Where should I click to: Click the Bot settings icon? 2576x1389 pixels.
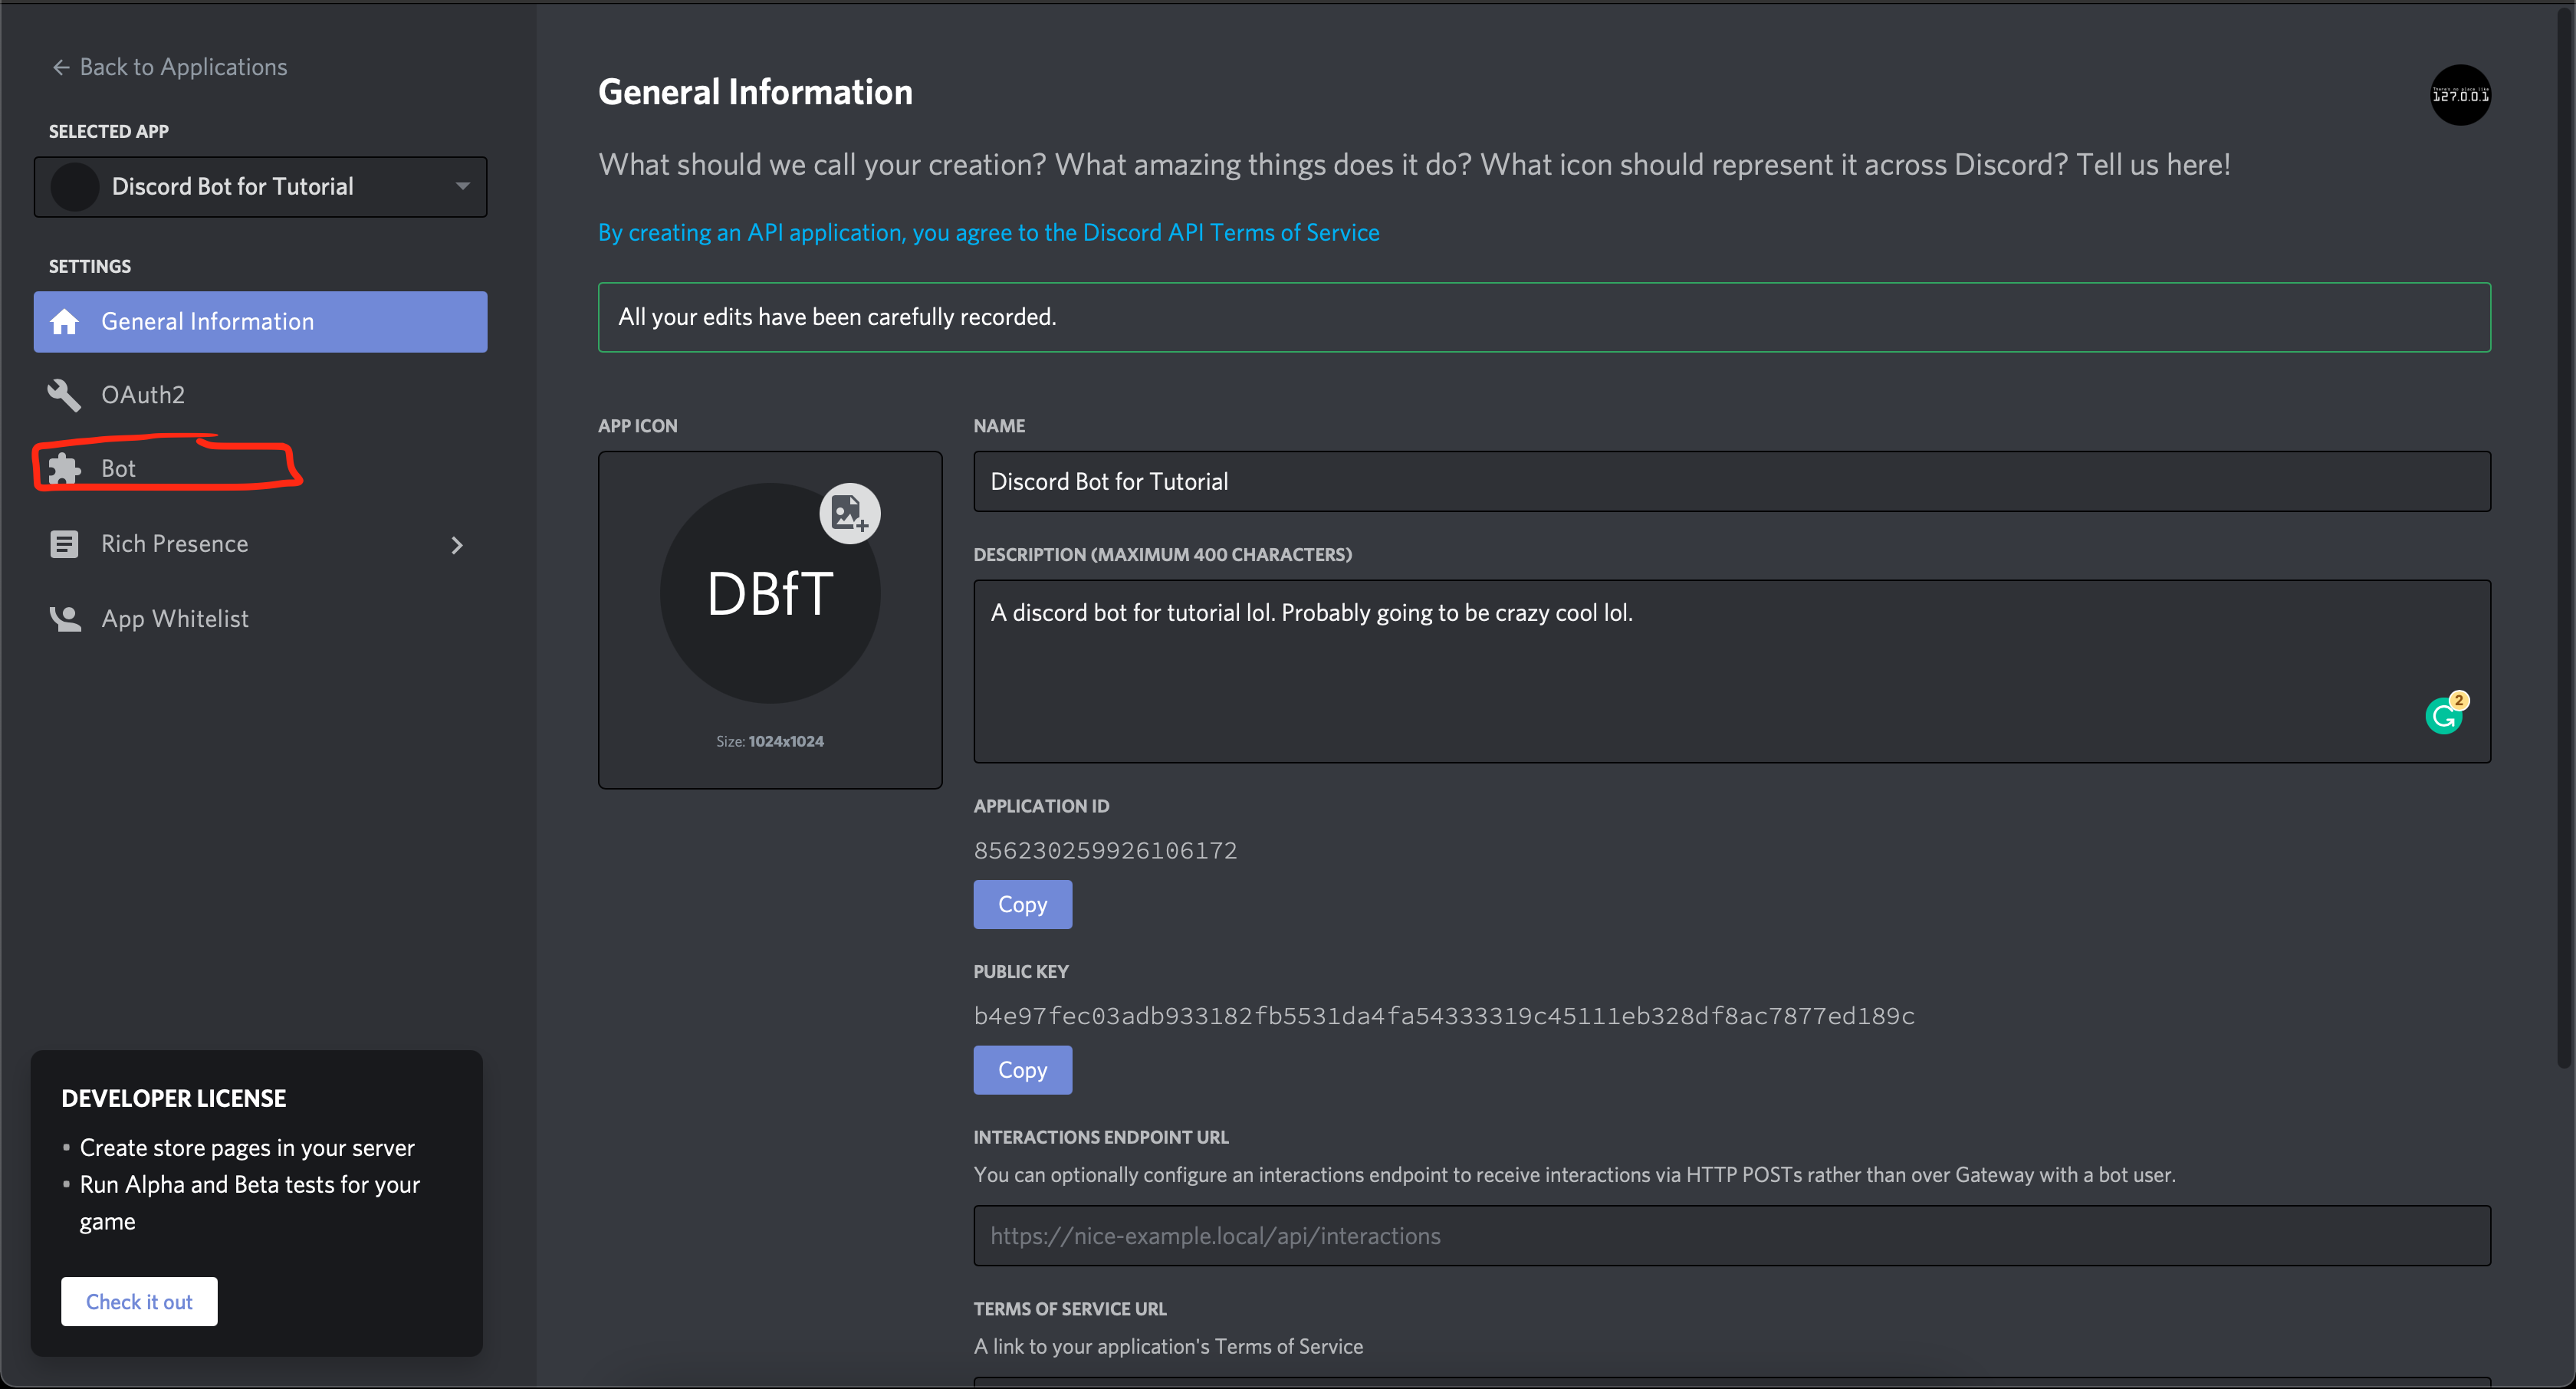click(64, 468)
